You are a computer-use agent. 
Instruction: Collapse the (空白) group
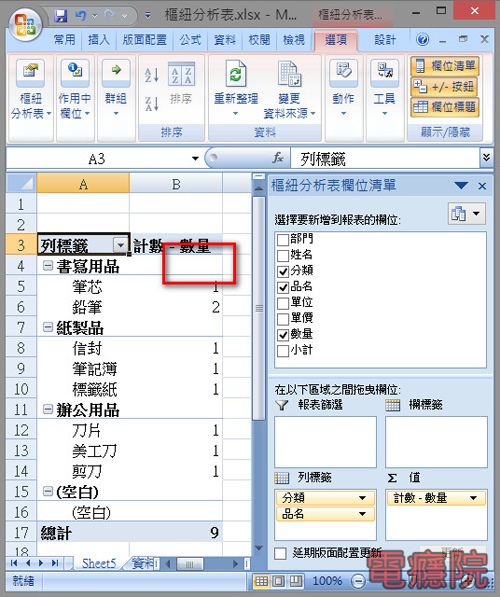(x=48, y=491)
